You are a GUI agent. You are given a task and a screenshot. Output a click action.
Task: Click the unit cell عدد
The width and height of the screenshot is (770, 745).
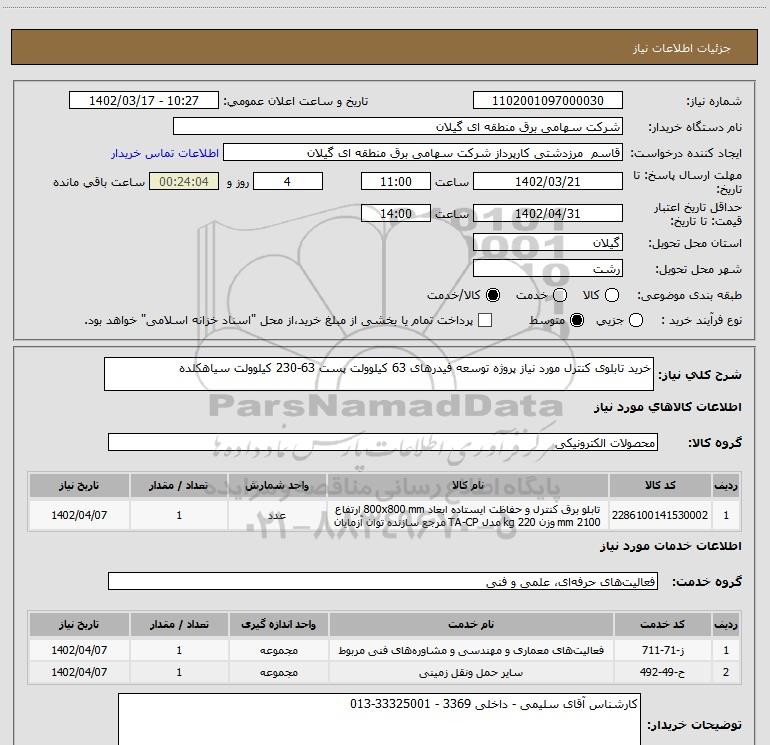[277, 515]
